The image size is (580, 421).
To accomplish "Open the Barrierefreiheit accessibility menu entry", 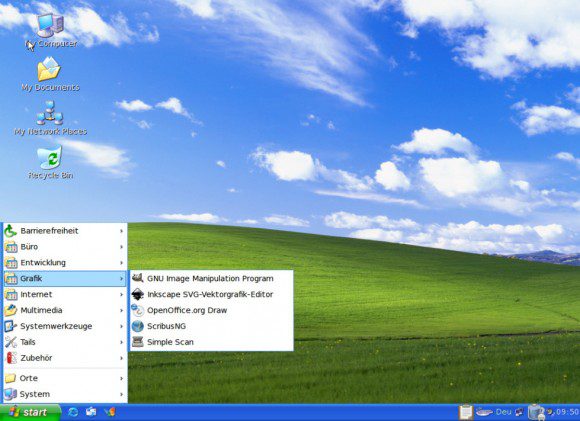I will (x=65, y=231).
